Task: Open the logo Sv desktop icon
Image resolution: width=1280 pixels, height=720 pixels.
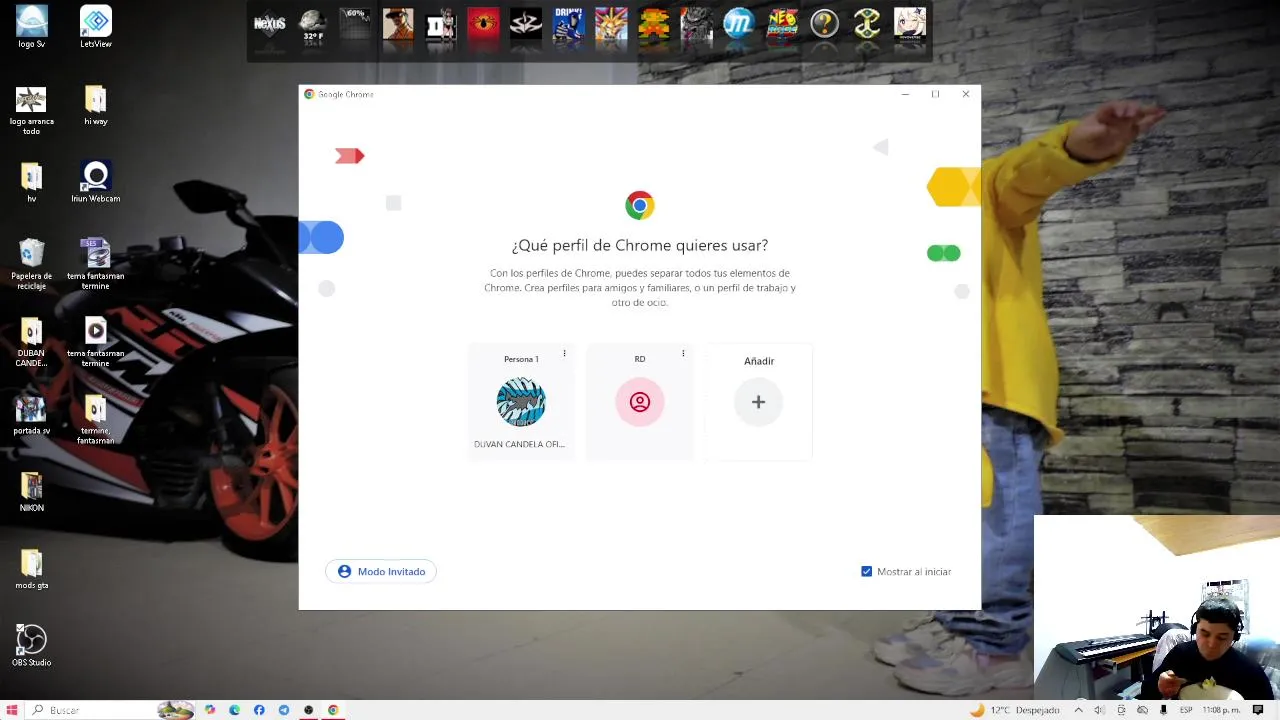Action: [x=31, y=27]
